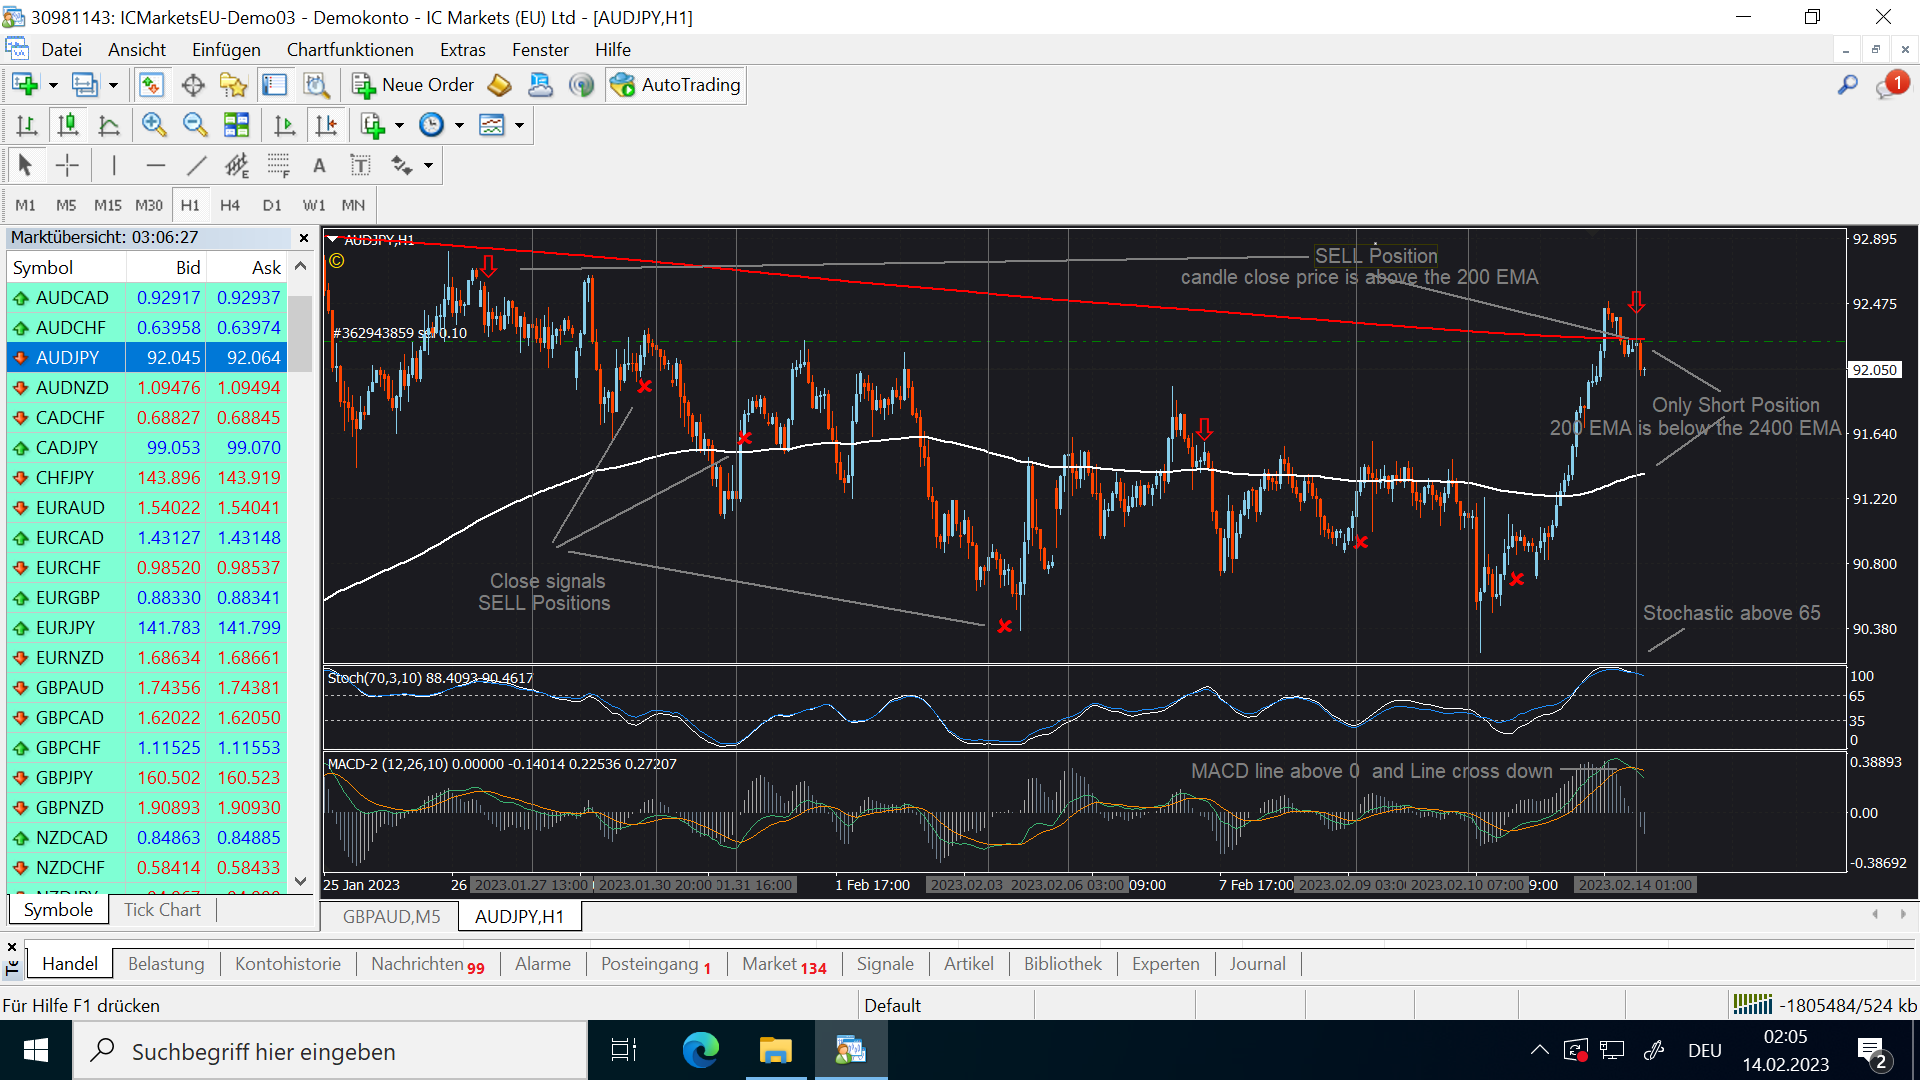The width and height of the screenshot is (1920, 1080).
Task: Click the Neue Order button
Action: pyautogui.click(x=413, y=85)
